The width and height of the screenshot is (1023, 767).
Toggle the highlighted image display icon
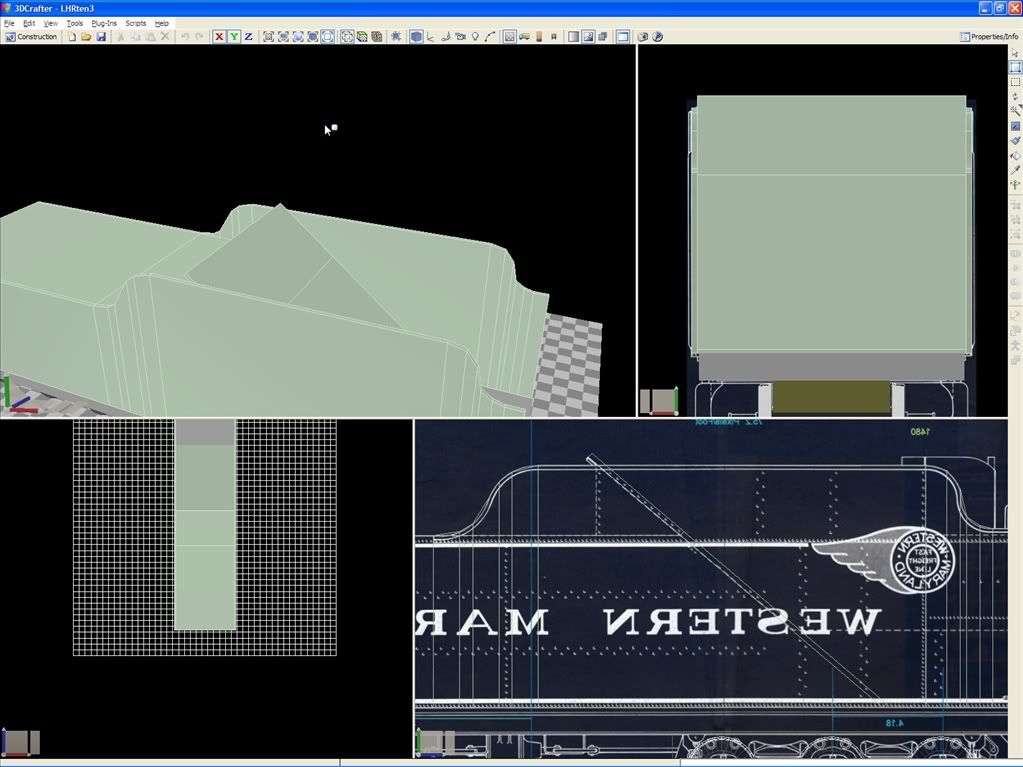[588, 37]
